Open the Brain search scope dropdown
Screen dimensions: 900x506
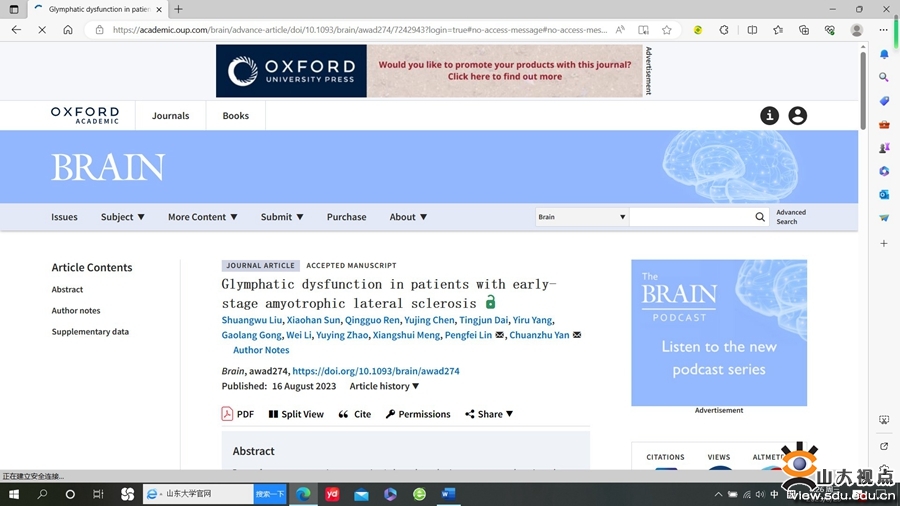[x=582, y=217]
